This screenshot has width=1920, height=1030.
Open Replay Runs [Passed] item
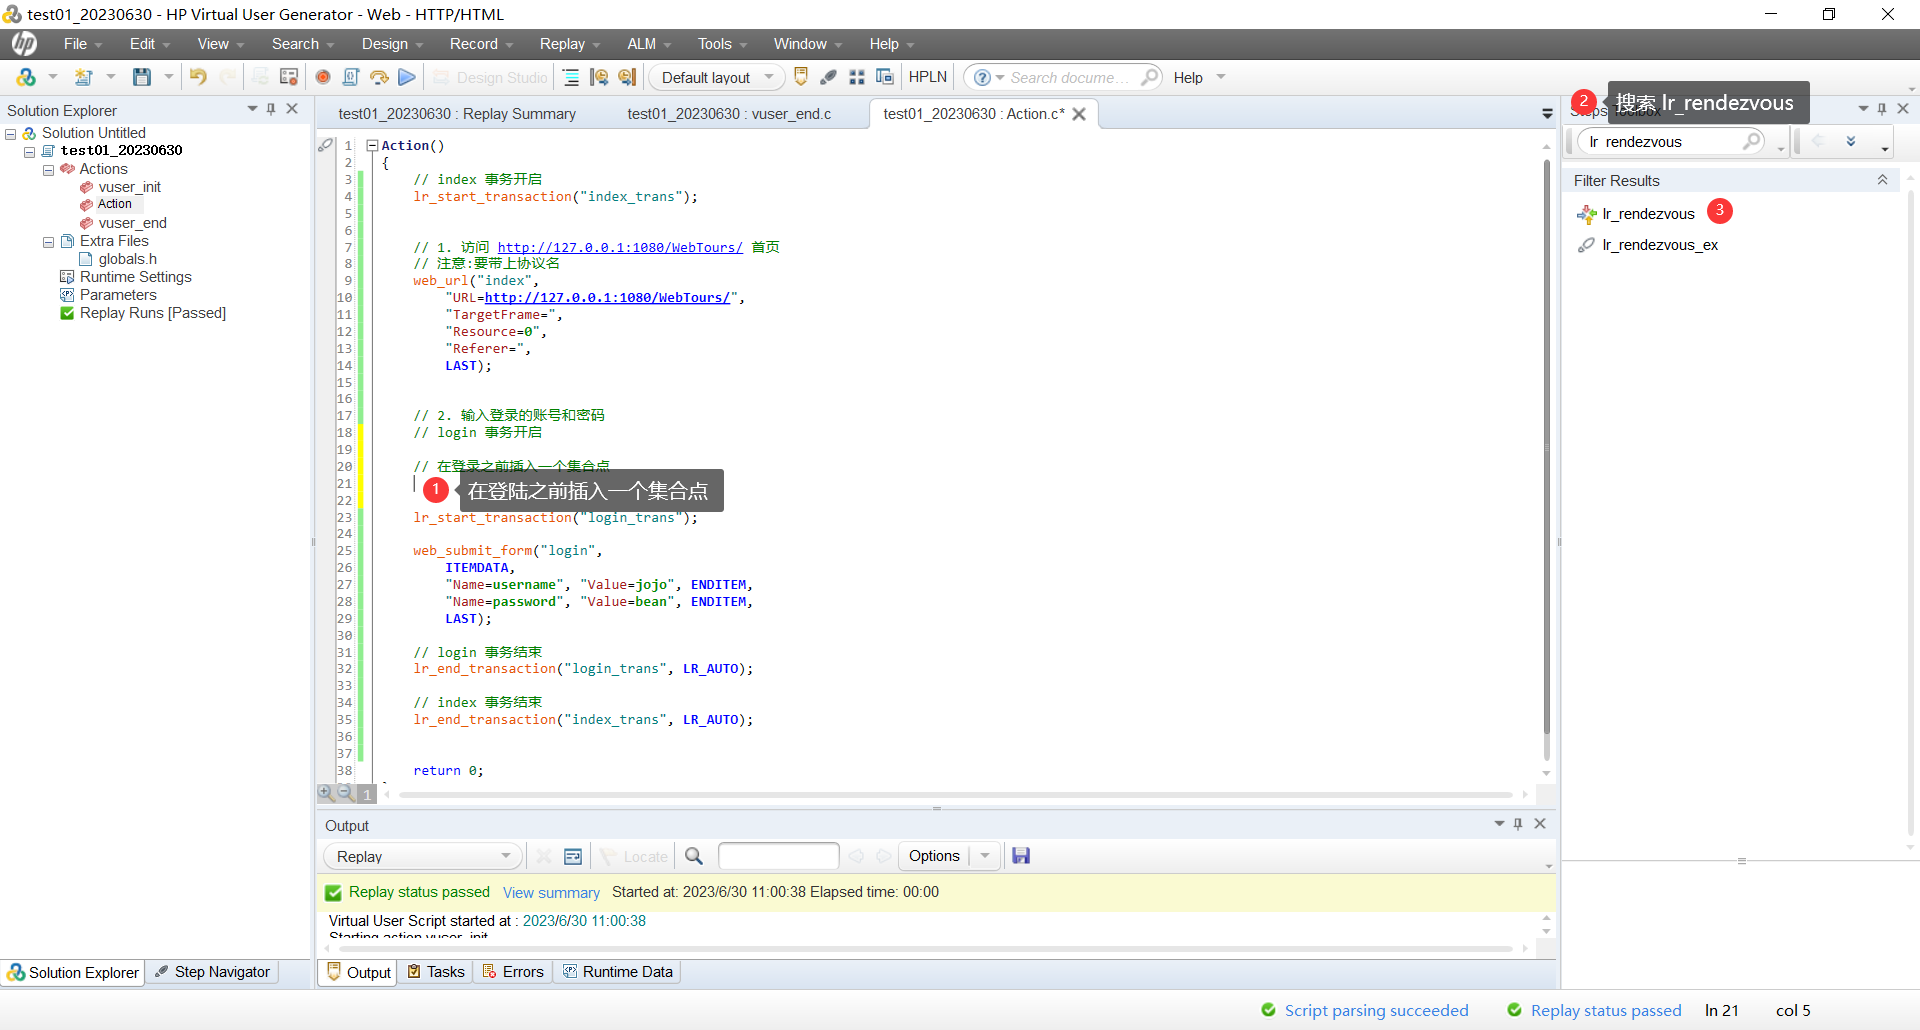point(152,313)
